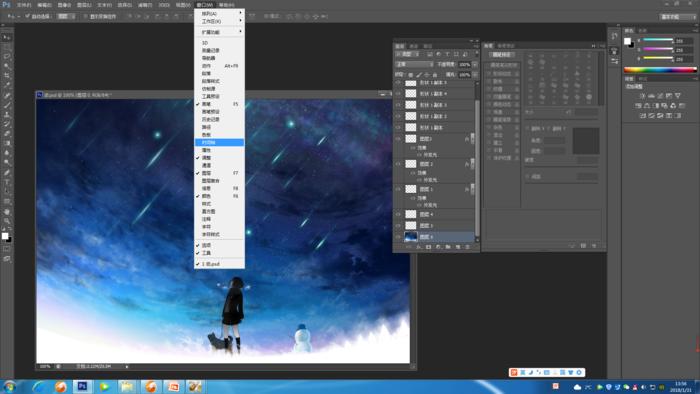Choose 字符 from the Window menu
Image resolution: width=700 pixels, height=394 pixels.
coord(219,227)
